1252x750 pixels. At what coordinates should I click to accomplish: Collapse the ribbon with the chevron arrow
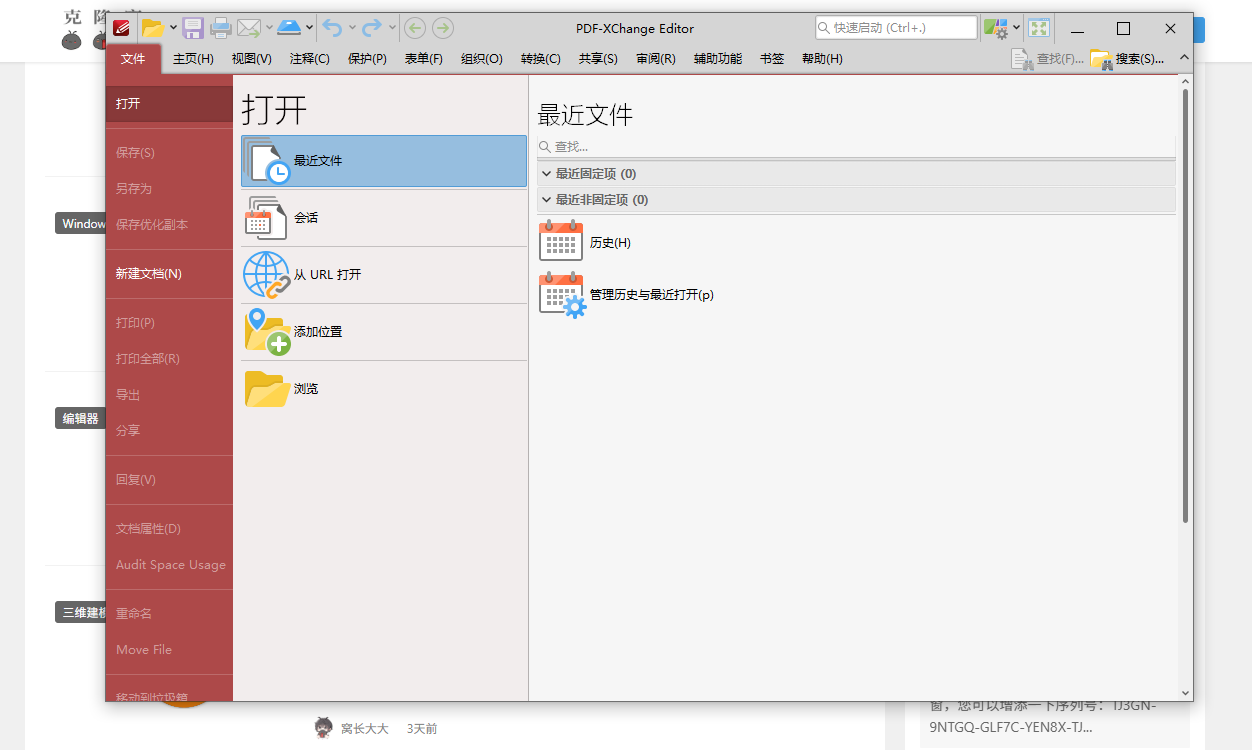pyautogui.click(x=1184, y=59)
